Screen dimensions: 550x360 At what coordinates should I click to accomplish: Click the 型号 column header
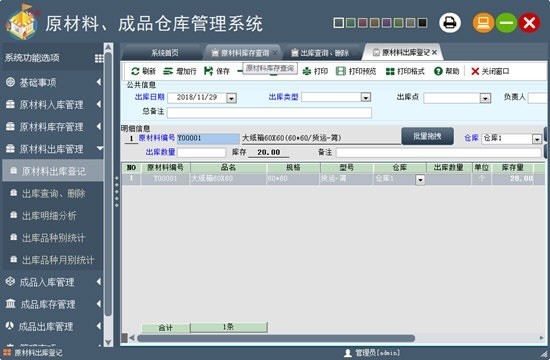347,168
